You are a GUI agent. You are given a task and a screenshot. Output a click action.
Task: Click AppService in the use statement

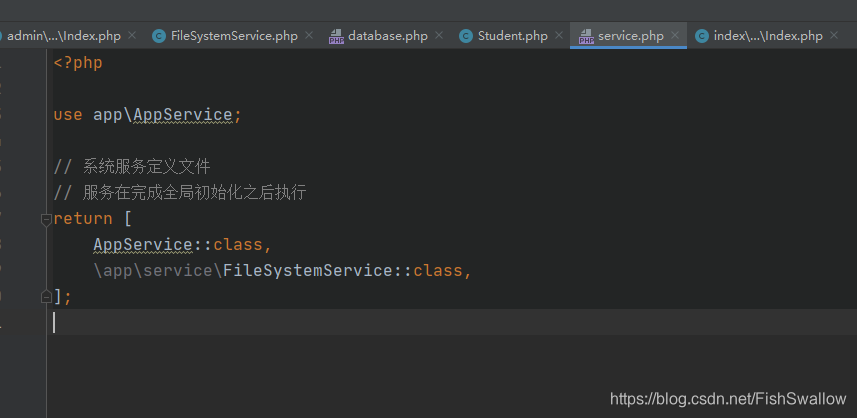pyautogui.click(x=183, y=115)
